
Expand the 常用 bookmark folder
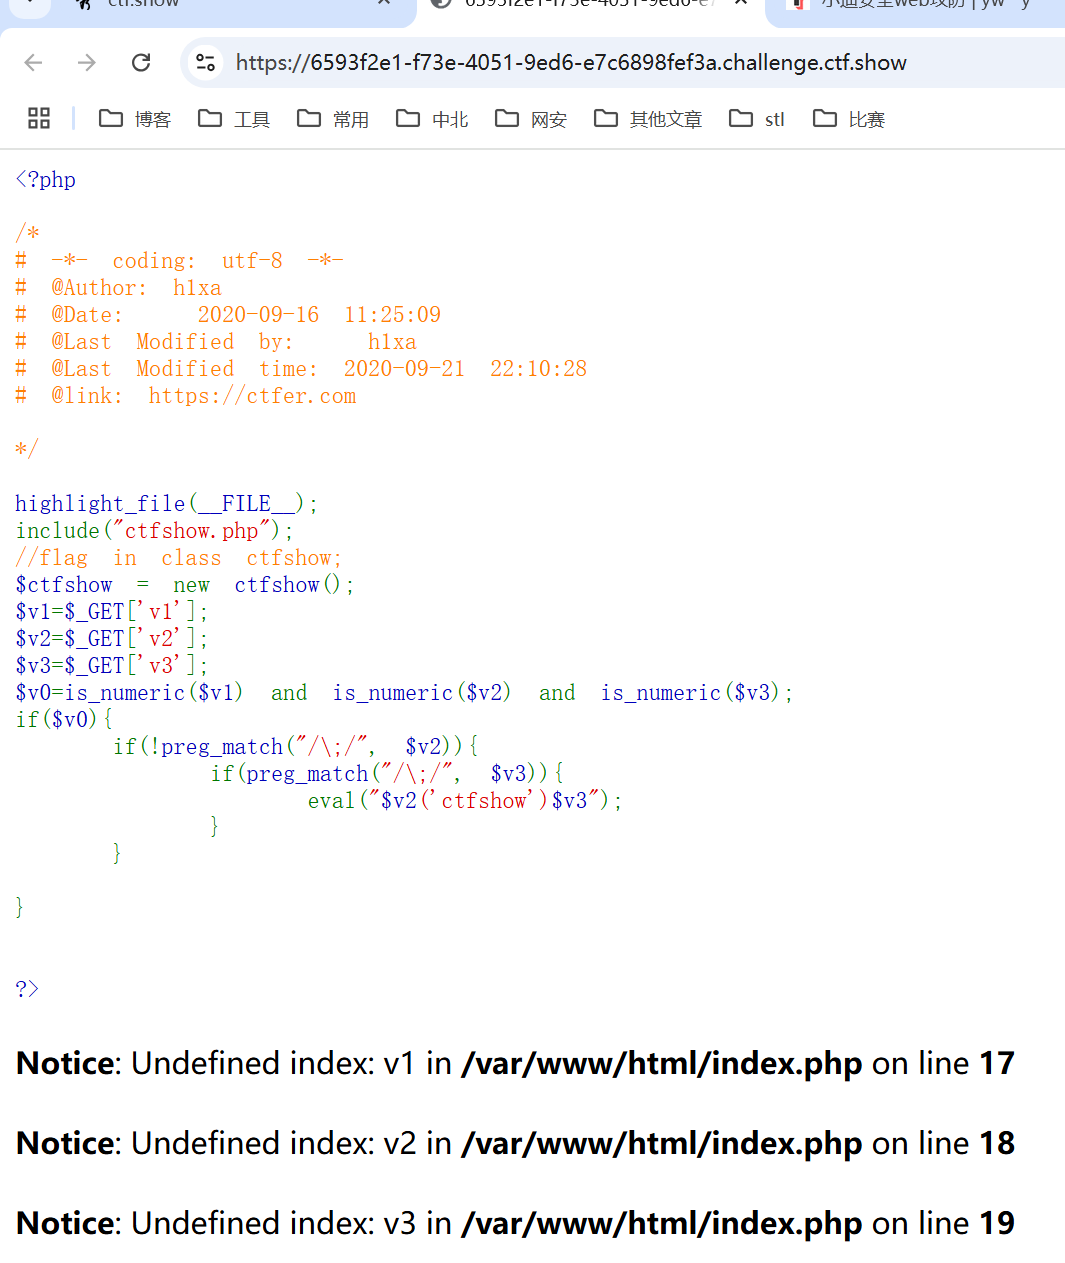click(x=333, y=119)
